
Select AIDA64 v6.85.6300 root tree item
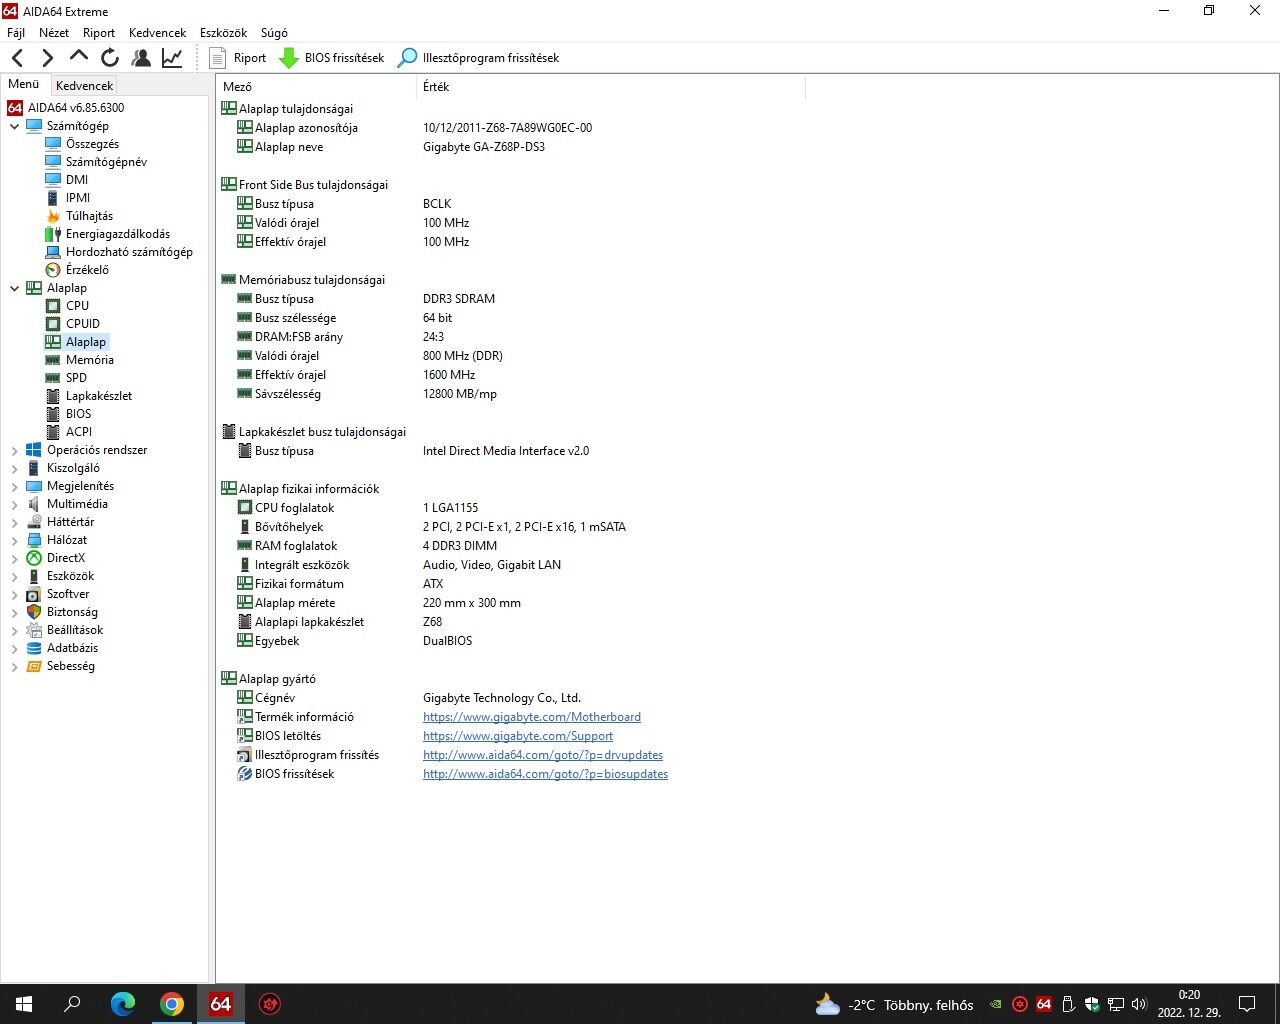pos(66,108)
